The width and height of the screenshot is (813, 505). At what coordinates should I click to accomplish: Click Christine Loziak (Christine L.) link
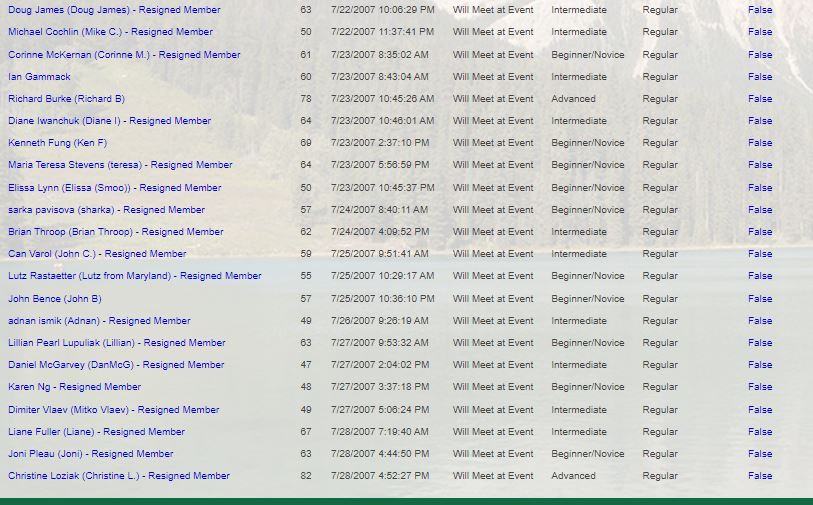point(118,476)
